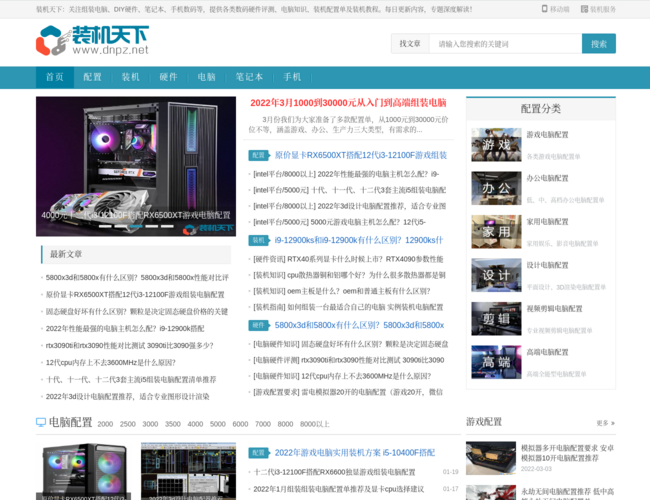Viewport: 650px width, 500px height.
Task: Open latest article 5800x3d和5800x有什么区别
Action: pos(137,278)
